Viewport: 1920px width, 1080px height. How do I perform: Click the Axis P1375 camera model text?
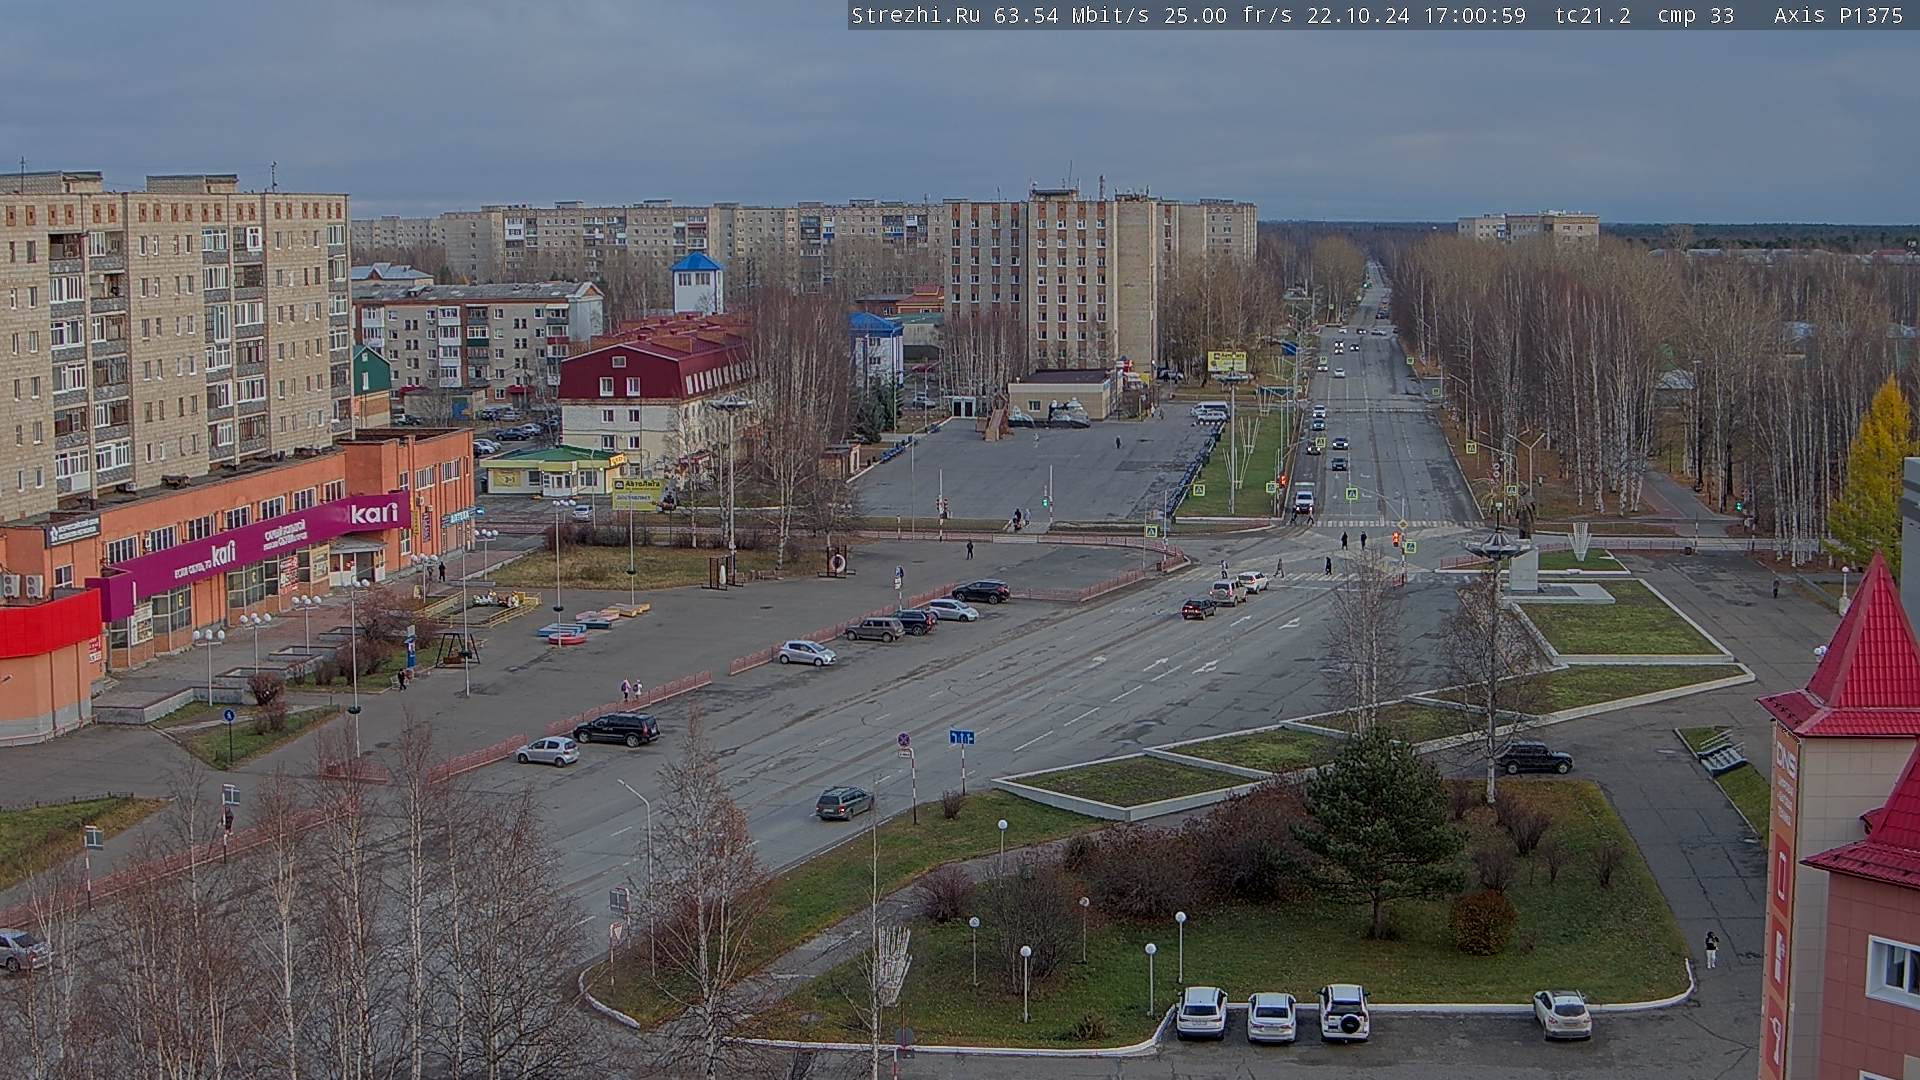point(1839,15)
